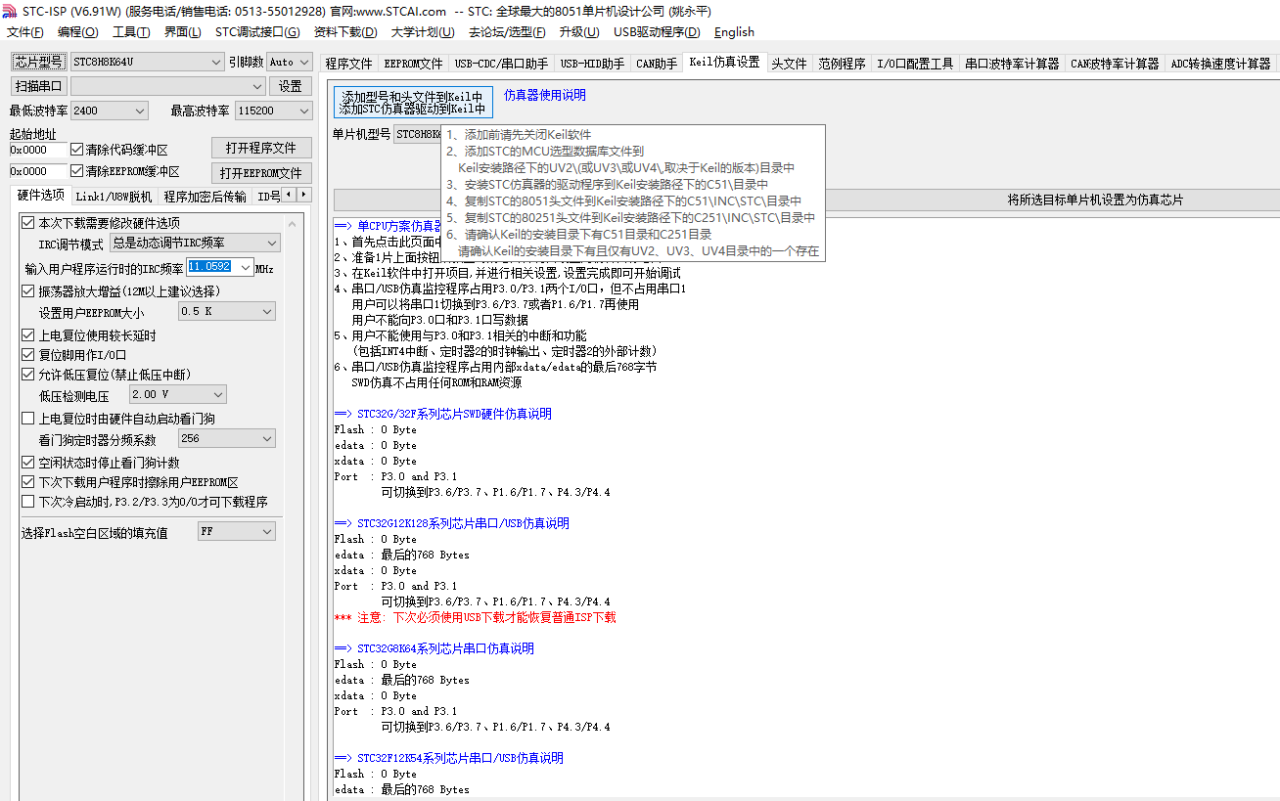Switch interface language via English menu item
Viewport: 1280px width, 801px height.
tap(733, 31)
